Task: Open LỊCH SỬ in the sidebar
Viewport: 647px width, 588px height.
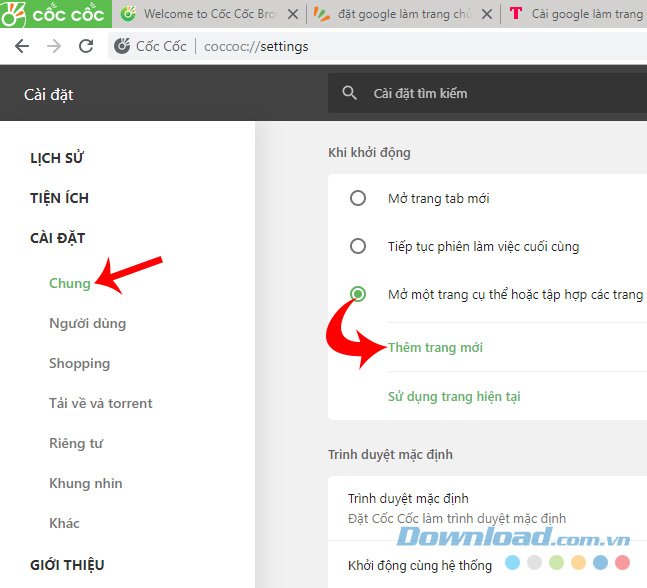Action: pyautogui.click(x=57, y=158)
